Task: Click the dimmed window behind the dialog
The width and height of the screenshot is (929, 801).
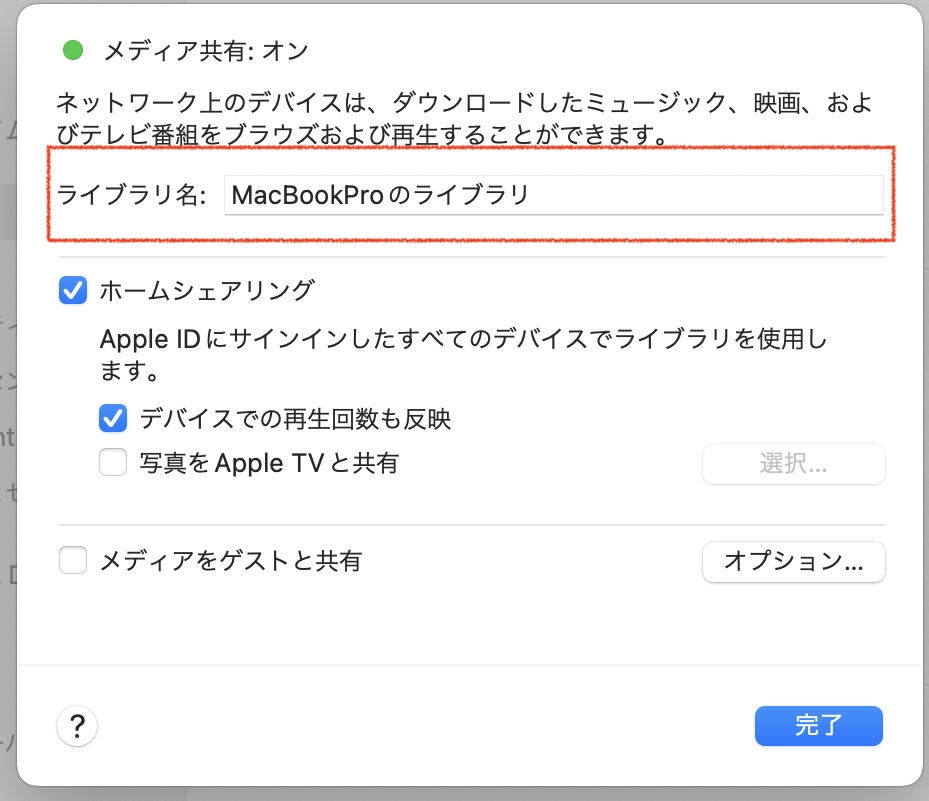Action: 7,400
